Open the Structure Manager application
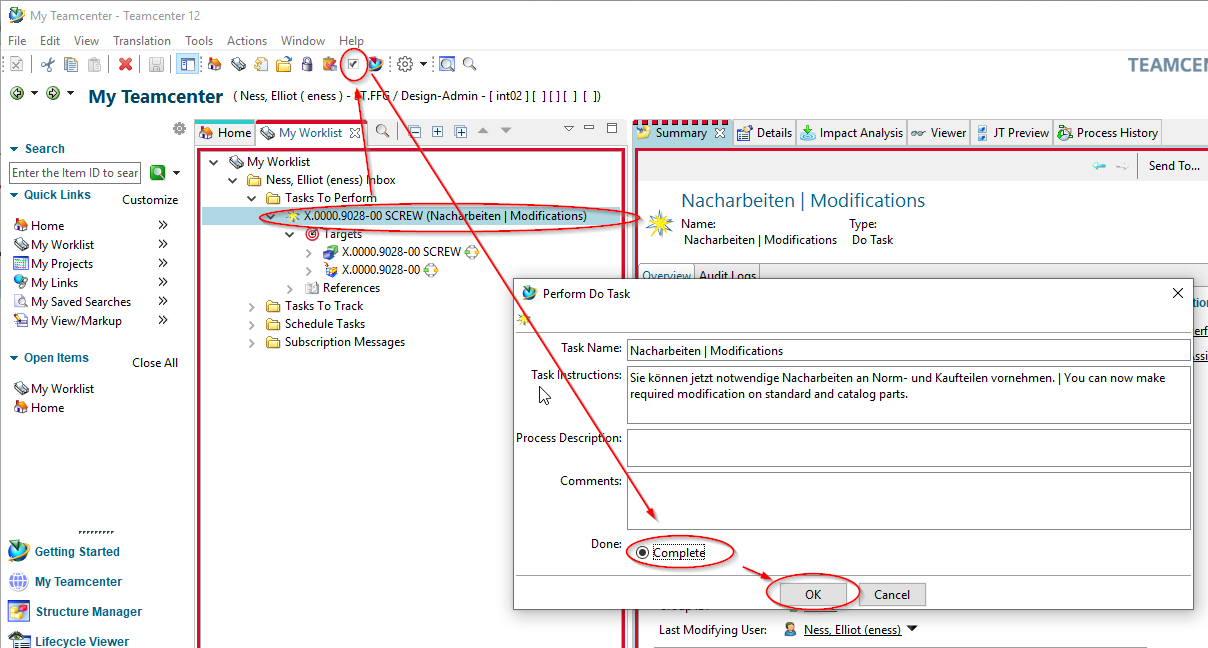1208x648 pixels. [88, 612]
